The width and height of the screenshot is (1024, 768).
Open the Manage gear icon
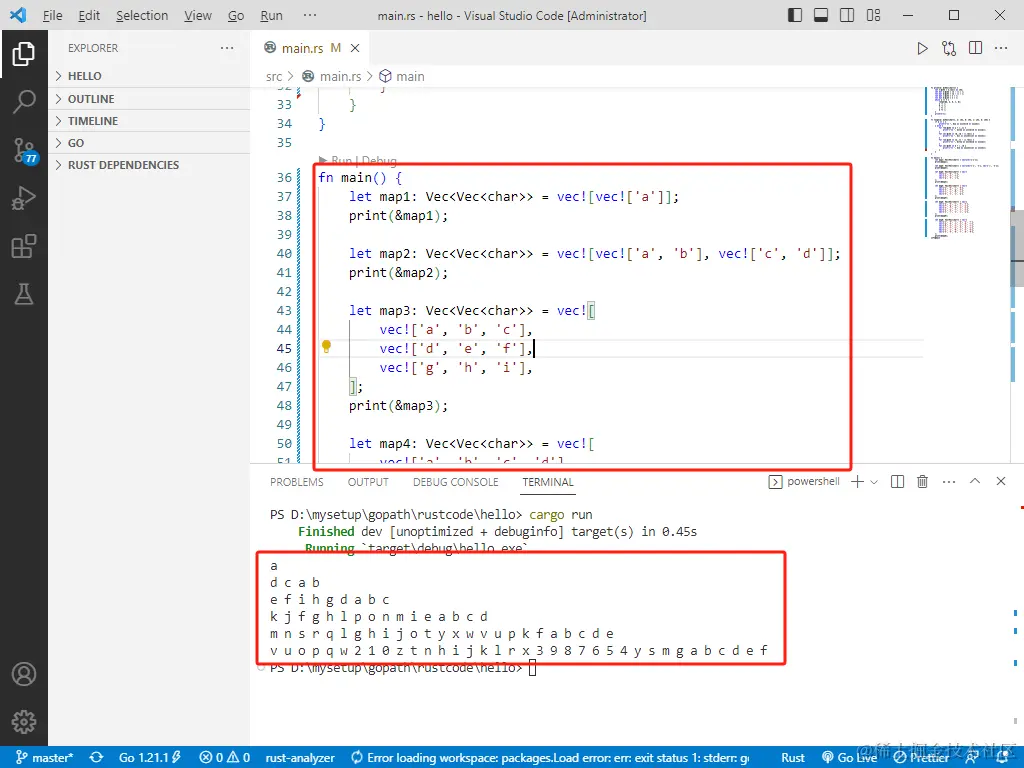point(24,722)
